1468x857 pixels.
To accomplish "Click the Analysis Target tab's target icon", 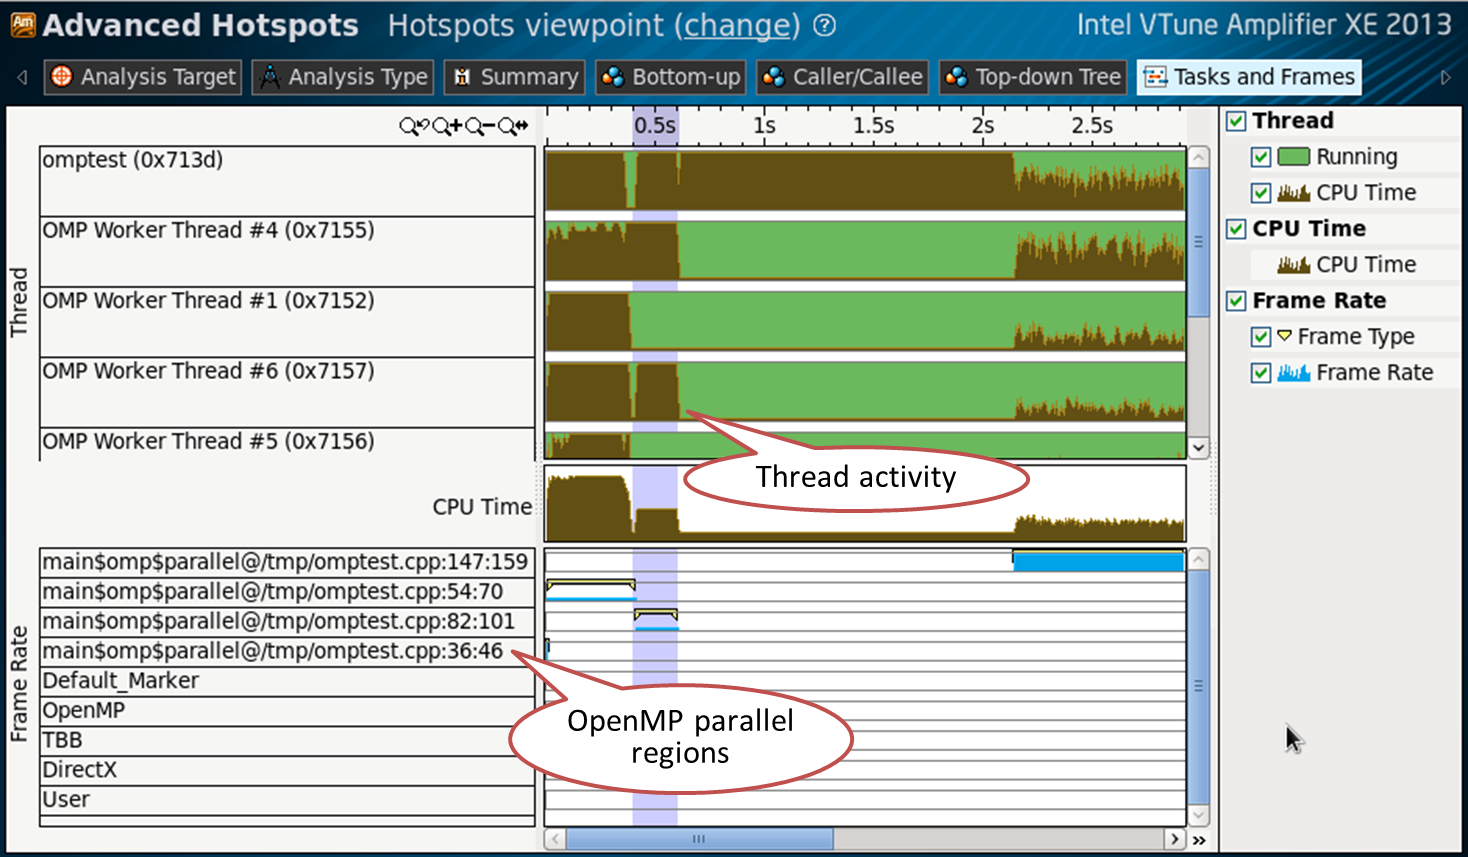I will pyautogui.click(x=62, y=77).
